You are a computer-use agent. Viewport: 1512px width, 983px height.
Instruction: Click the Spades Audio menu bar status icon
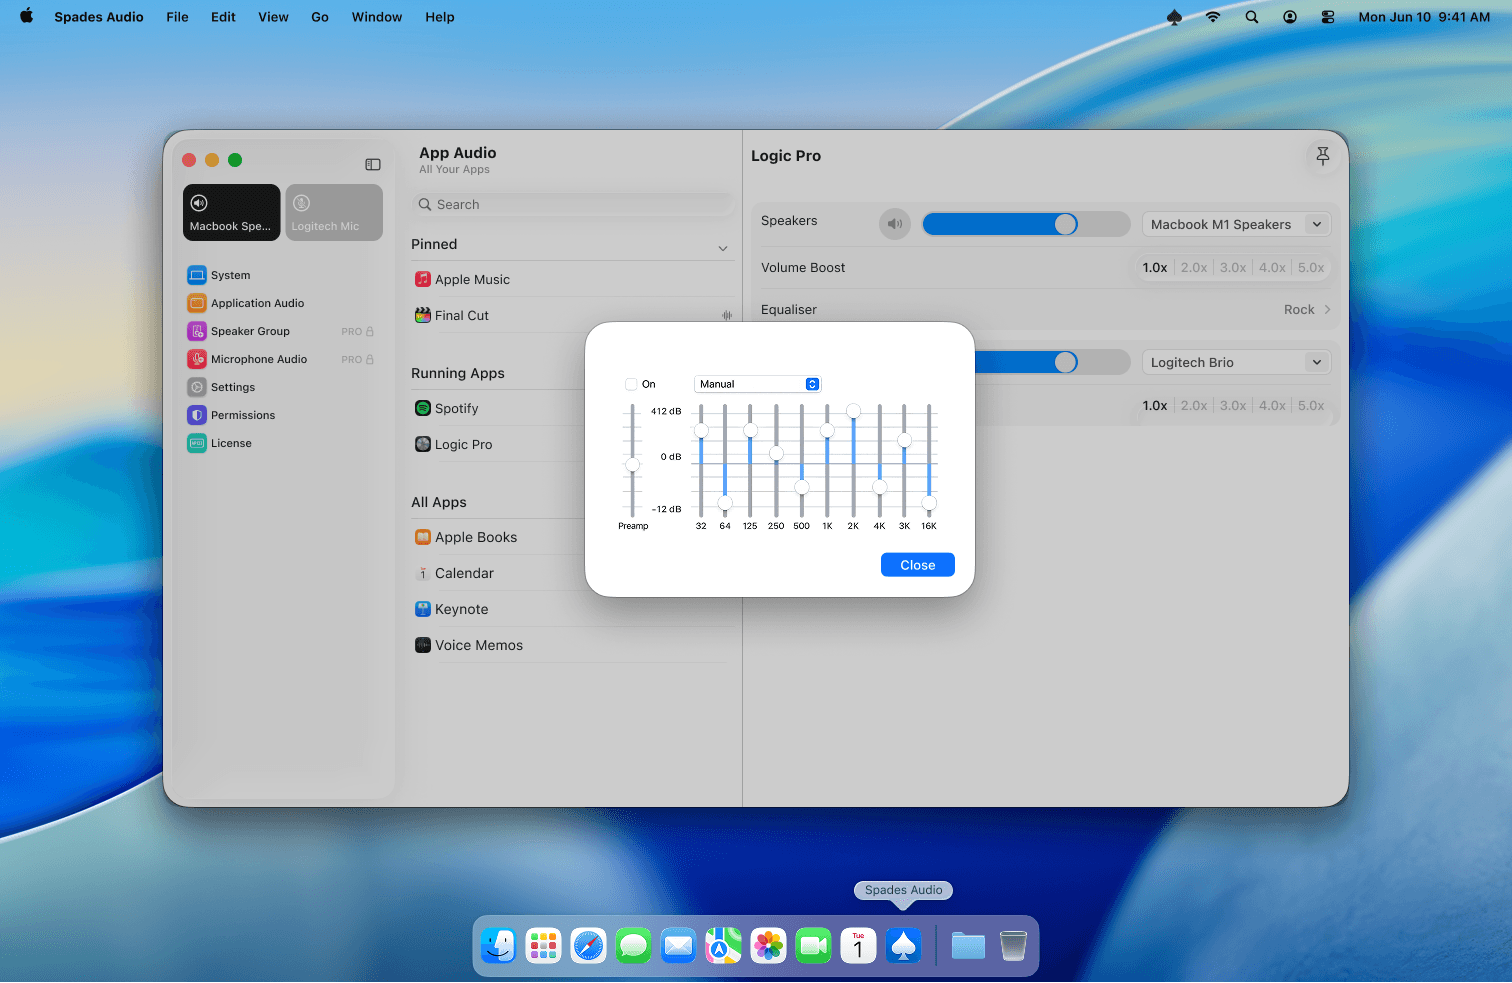coord(1174,17)
